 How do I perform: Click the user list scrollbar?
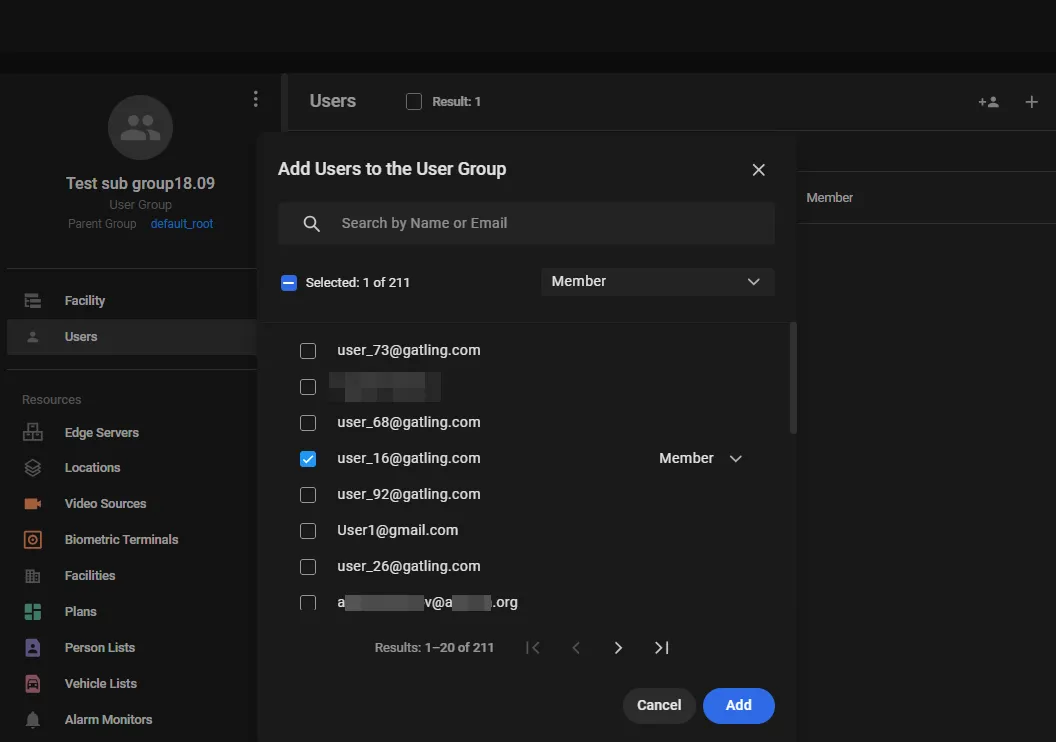(793, 378)
